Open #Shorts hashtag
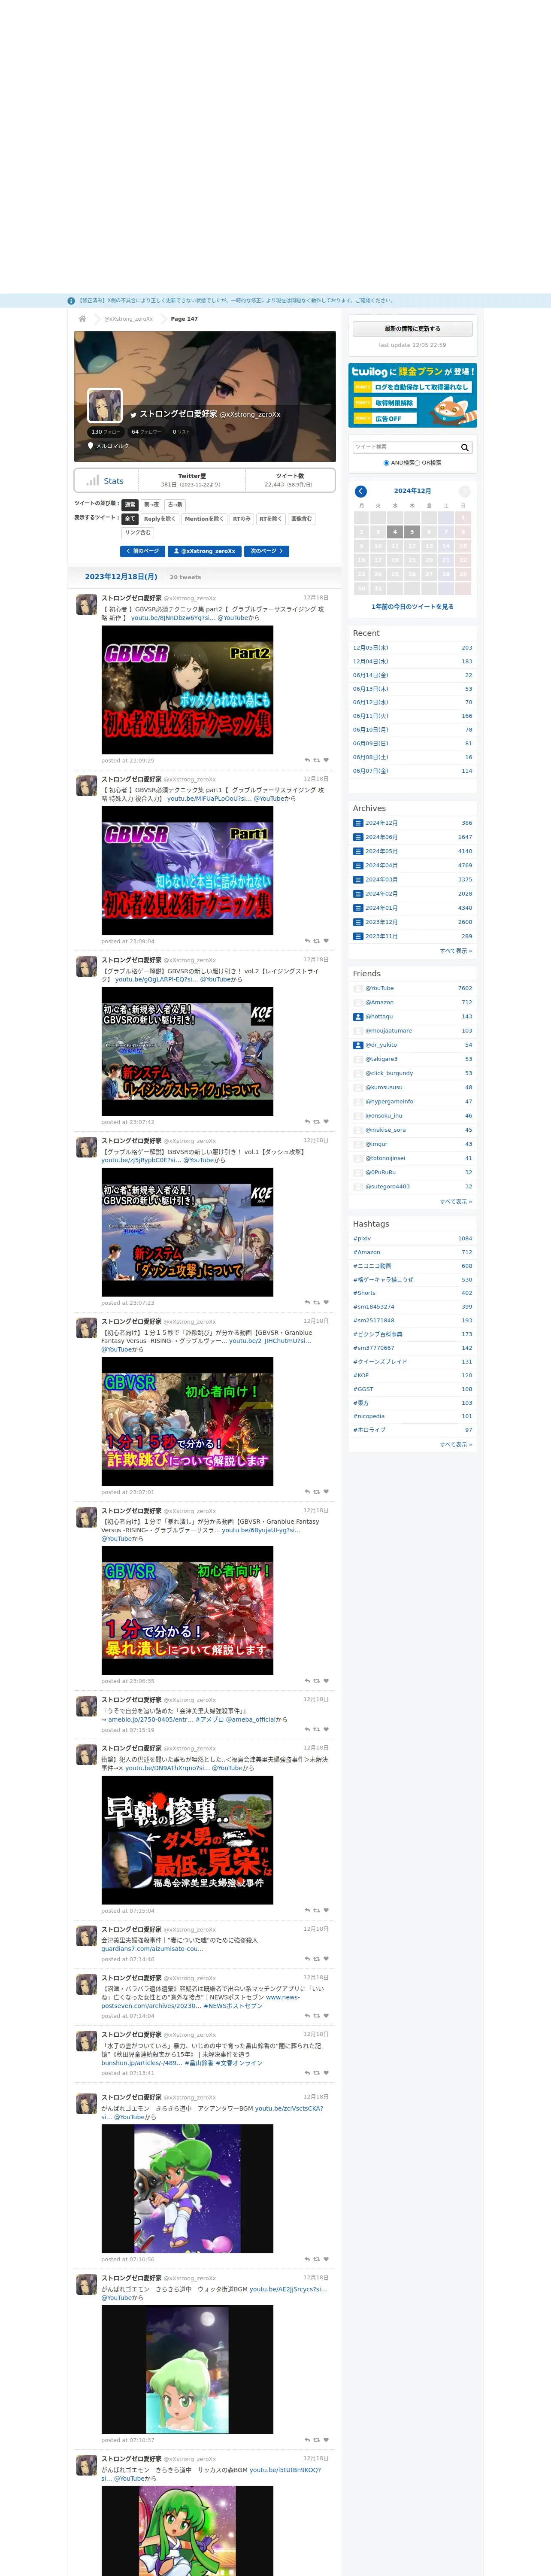551x2576 pixels. pos(364,1293)
